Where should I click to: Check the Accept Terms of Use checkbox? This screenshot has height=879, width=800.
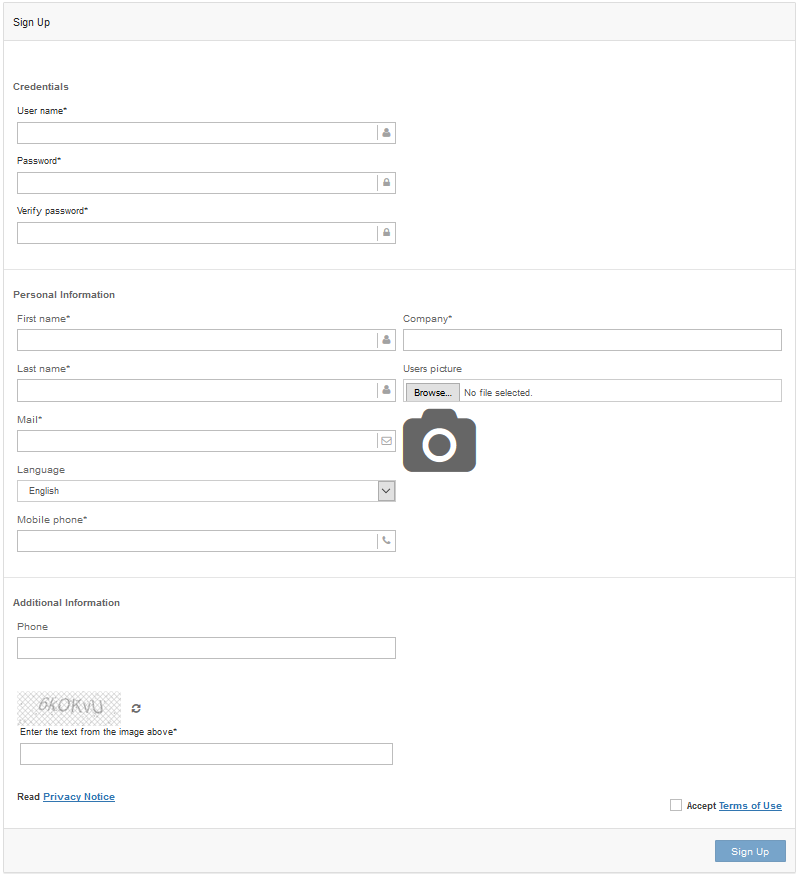[x=676, y=805]
